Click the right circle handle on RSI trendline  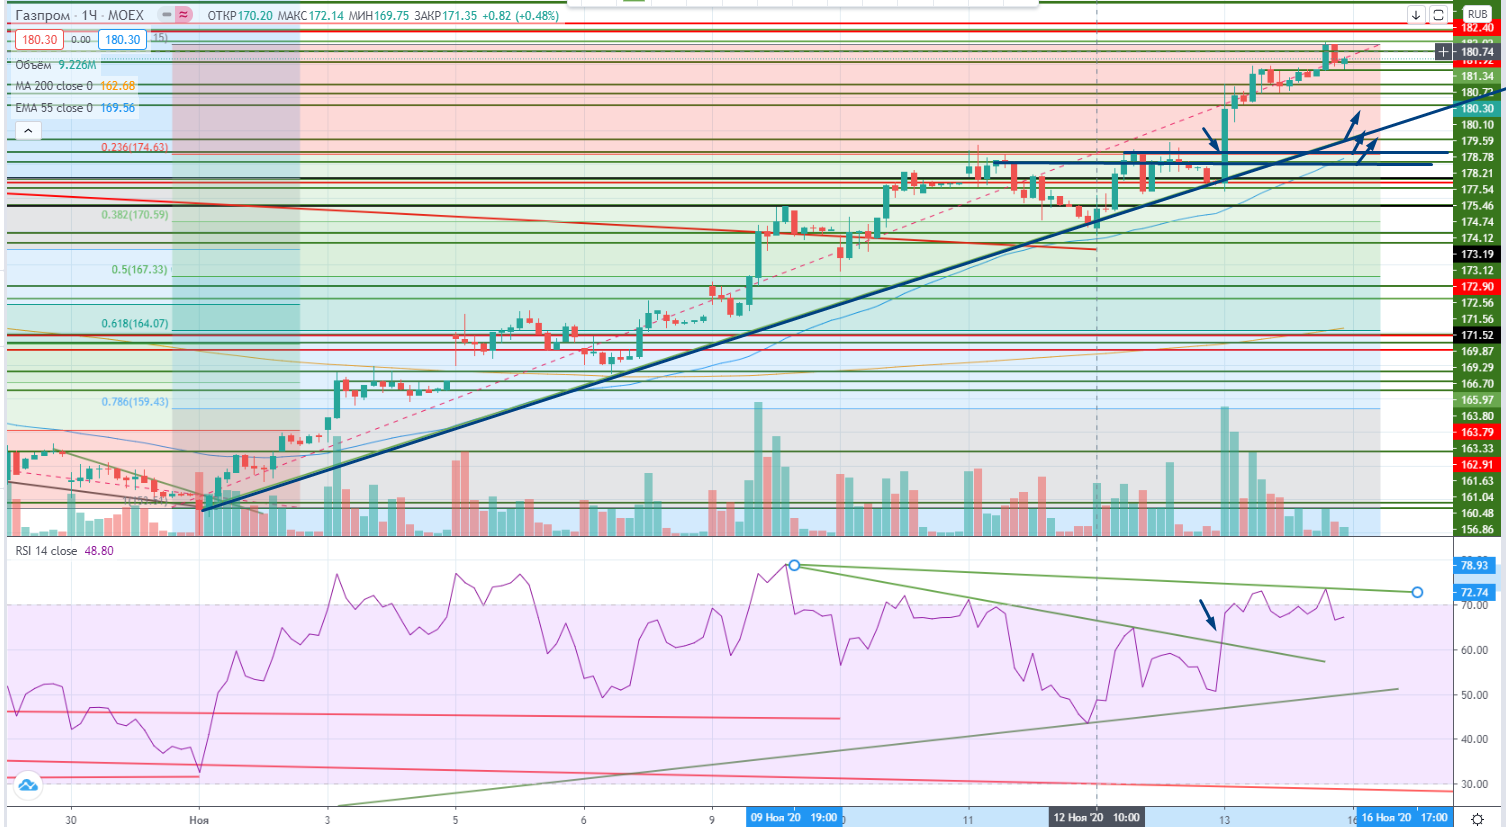point(1417,593)
